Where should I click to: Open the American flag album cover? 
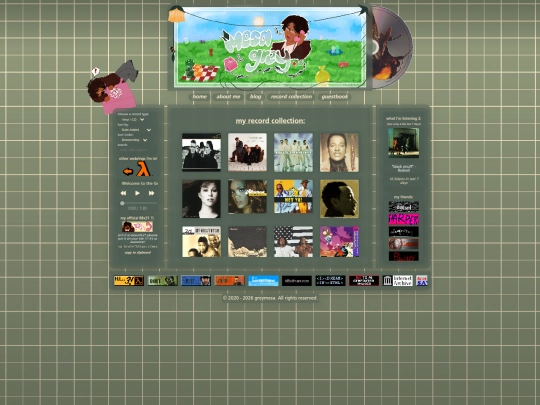click(293, 242)
